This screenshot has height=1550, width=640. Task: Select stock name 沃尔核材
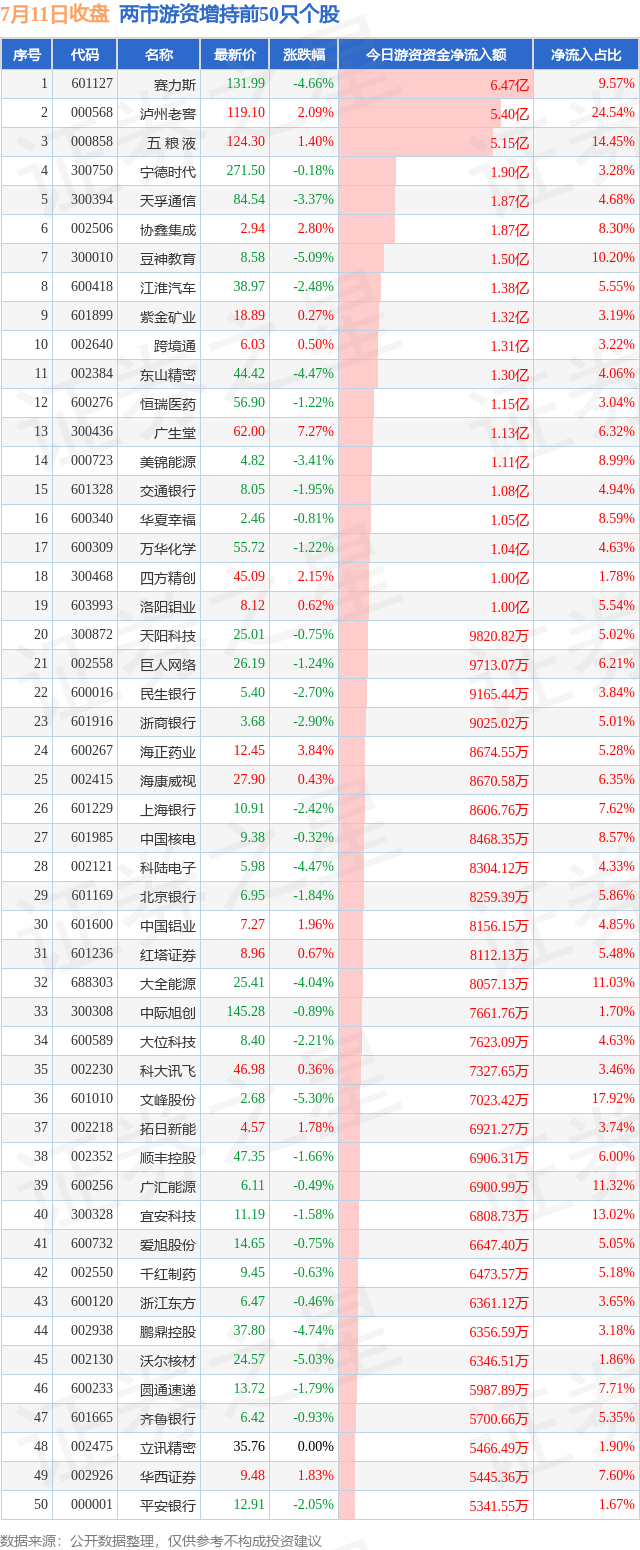click(168, 1360)
